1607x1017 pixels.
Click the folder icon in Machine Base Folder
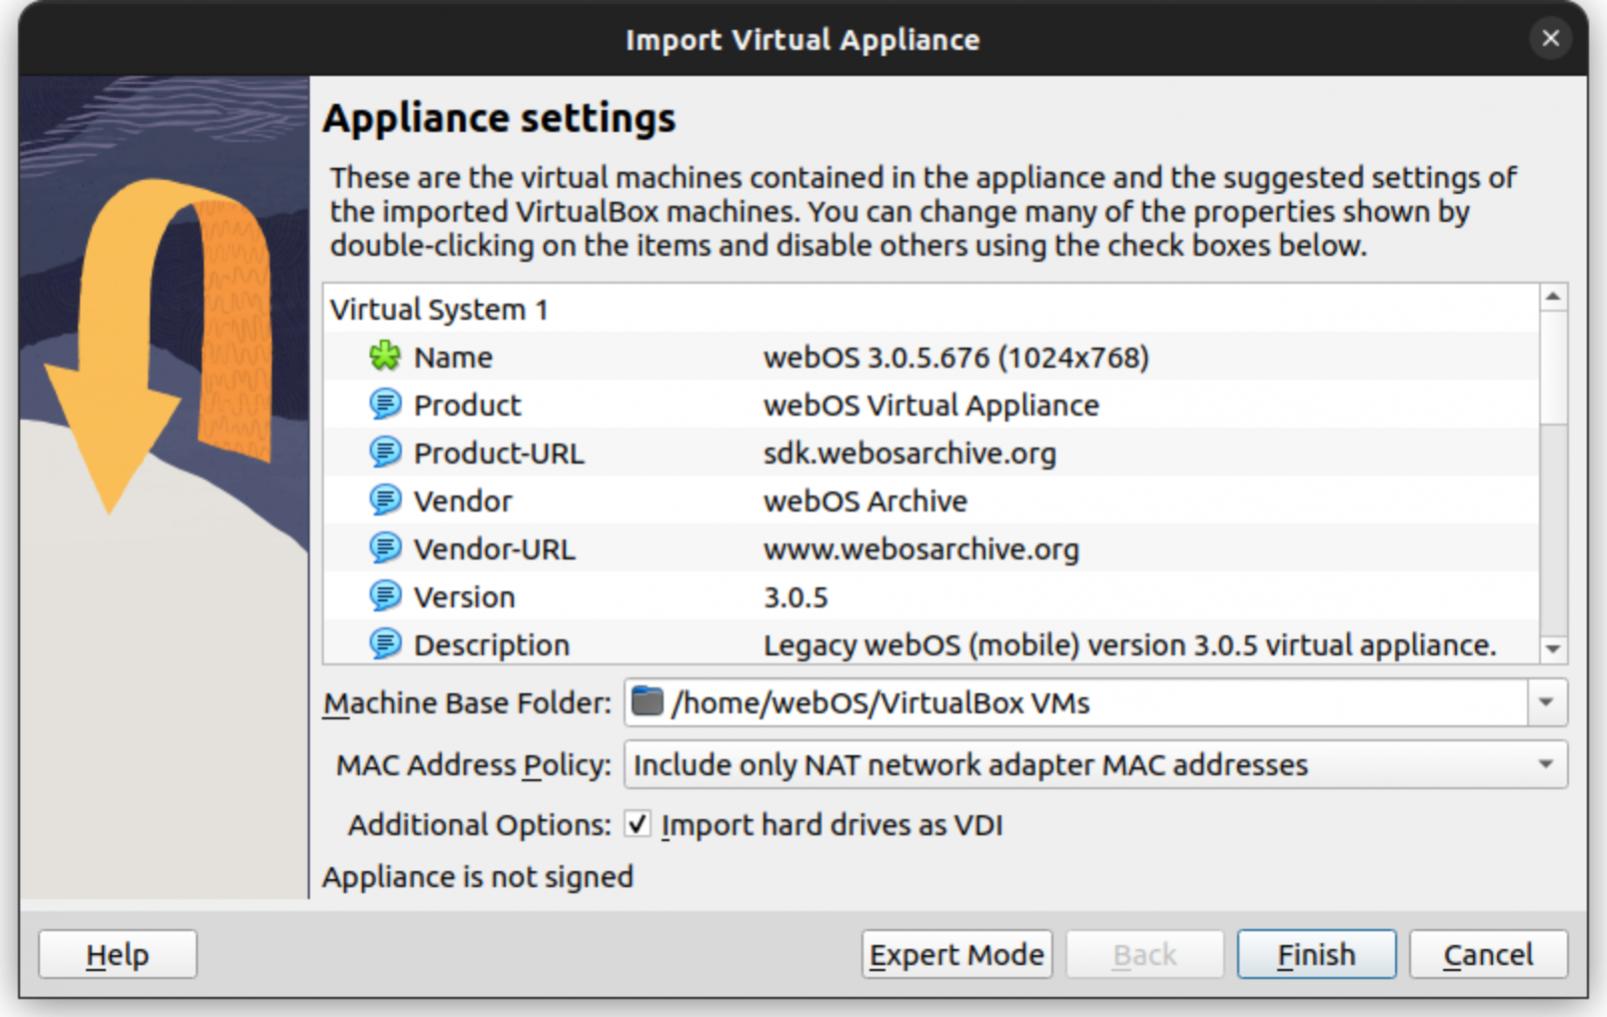click(648, 703)
